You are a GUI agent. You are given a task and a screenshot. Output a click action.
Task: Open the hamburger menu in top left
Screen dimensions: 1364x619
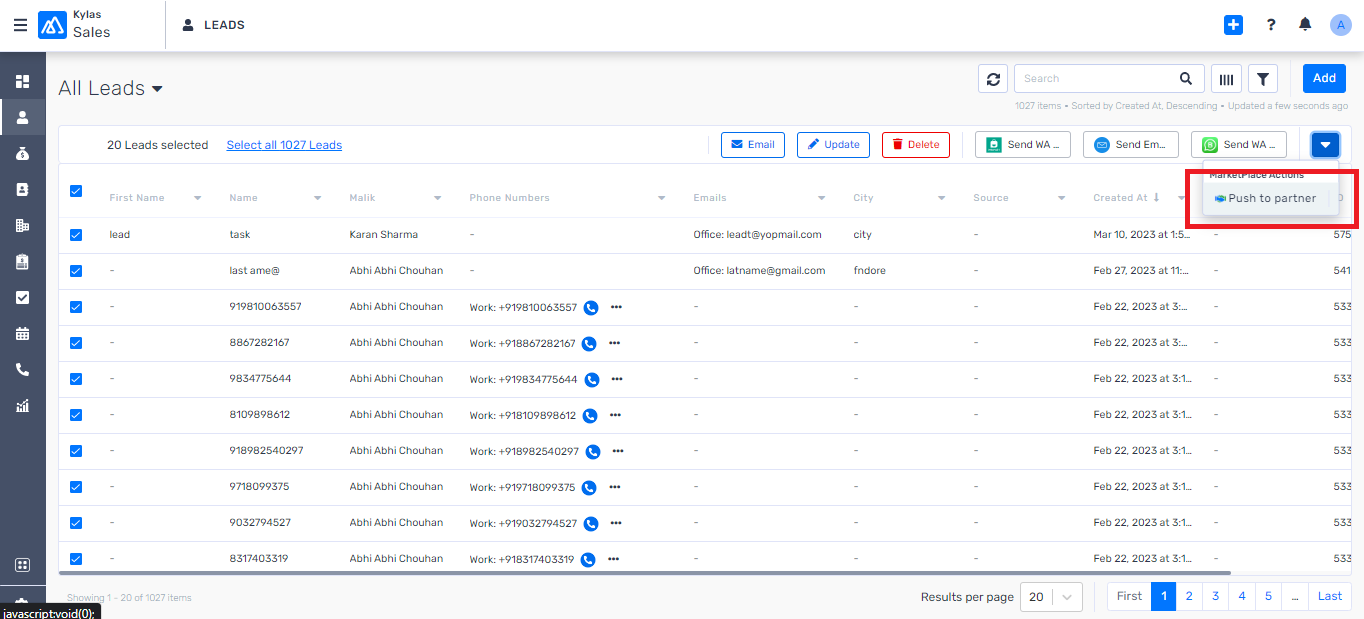coord(20,25)
